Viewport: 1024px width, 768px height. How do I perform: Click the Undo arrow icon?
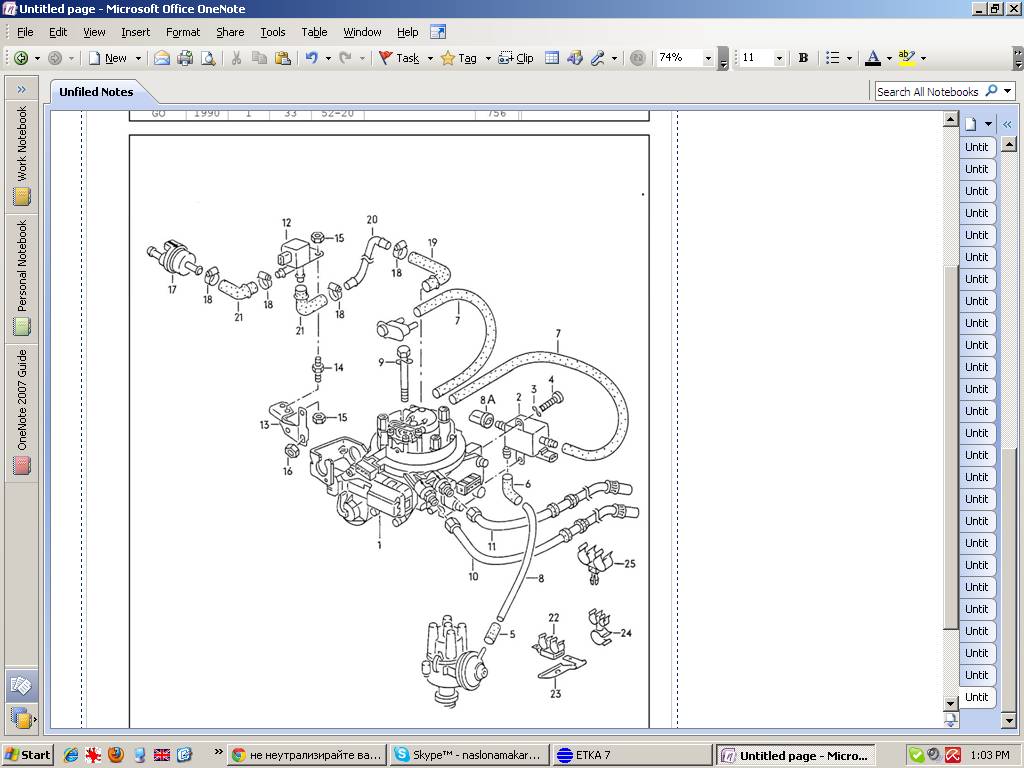coord(311,58)
